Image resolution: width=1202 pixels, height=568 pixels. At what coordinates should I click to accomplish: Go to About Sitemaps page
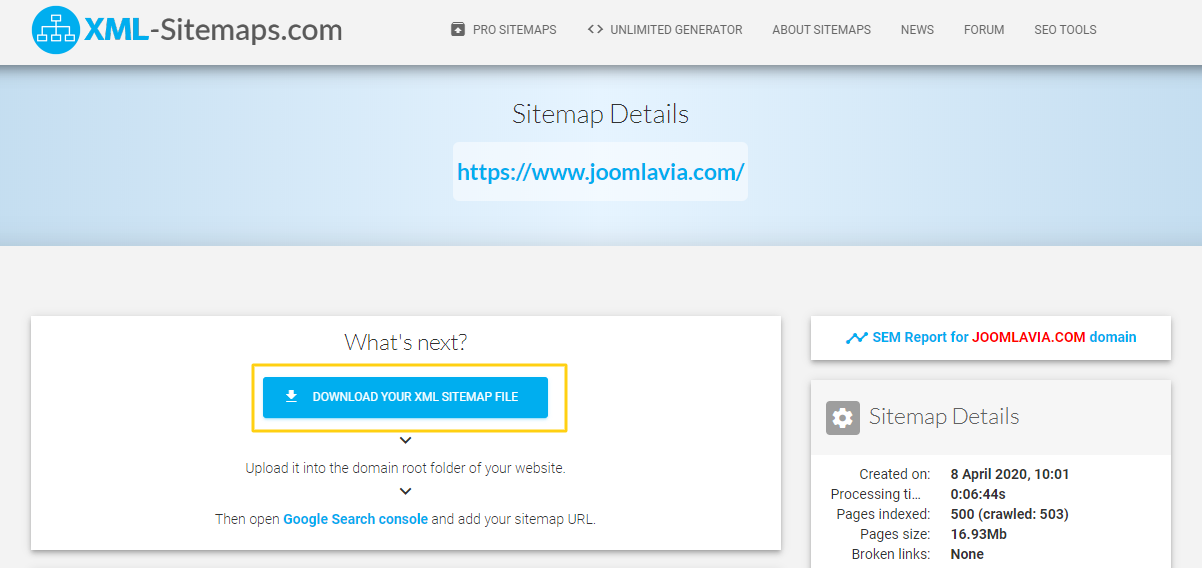[x=821, y=30]
